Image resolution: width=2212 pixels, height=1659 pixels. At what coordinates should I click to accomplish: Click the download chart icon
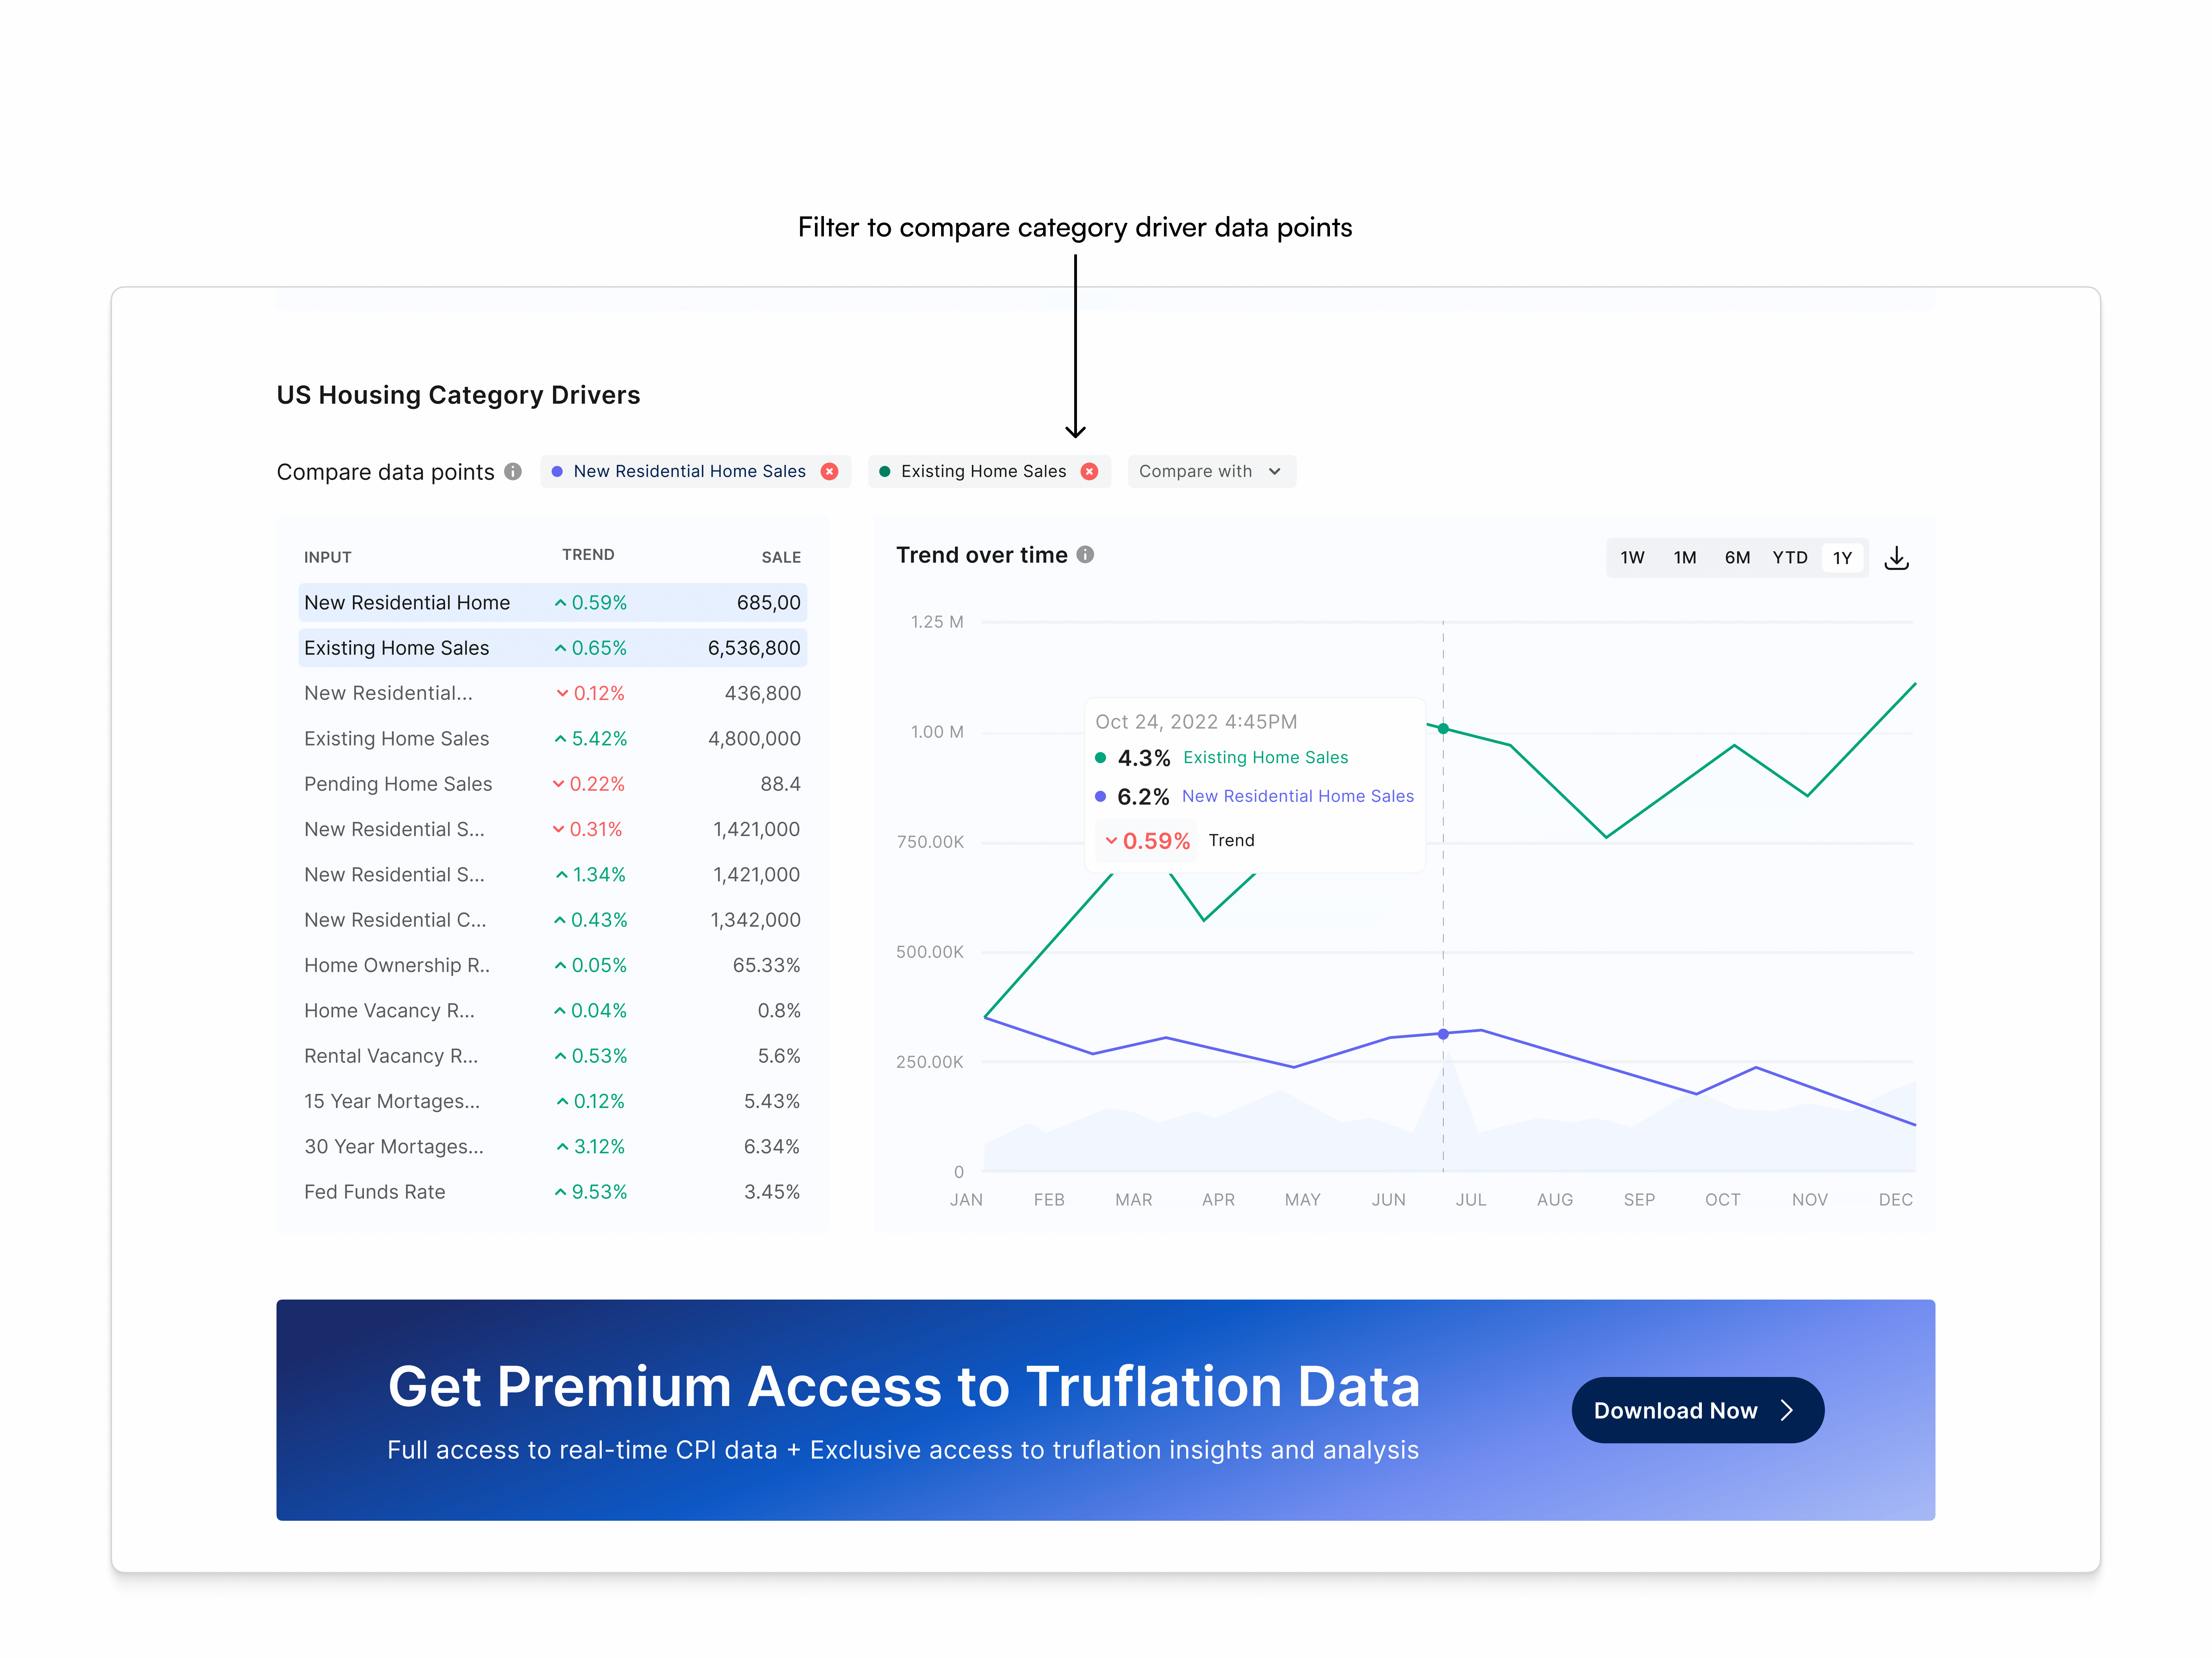click(x=1897, y=557)
